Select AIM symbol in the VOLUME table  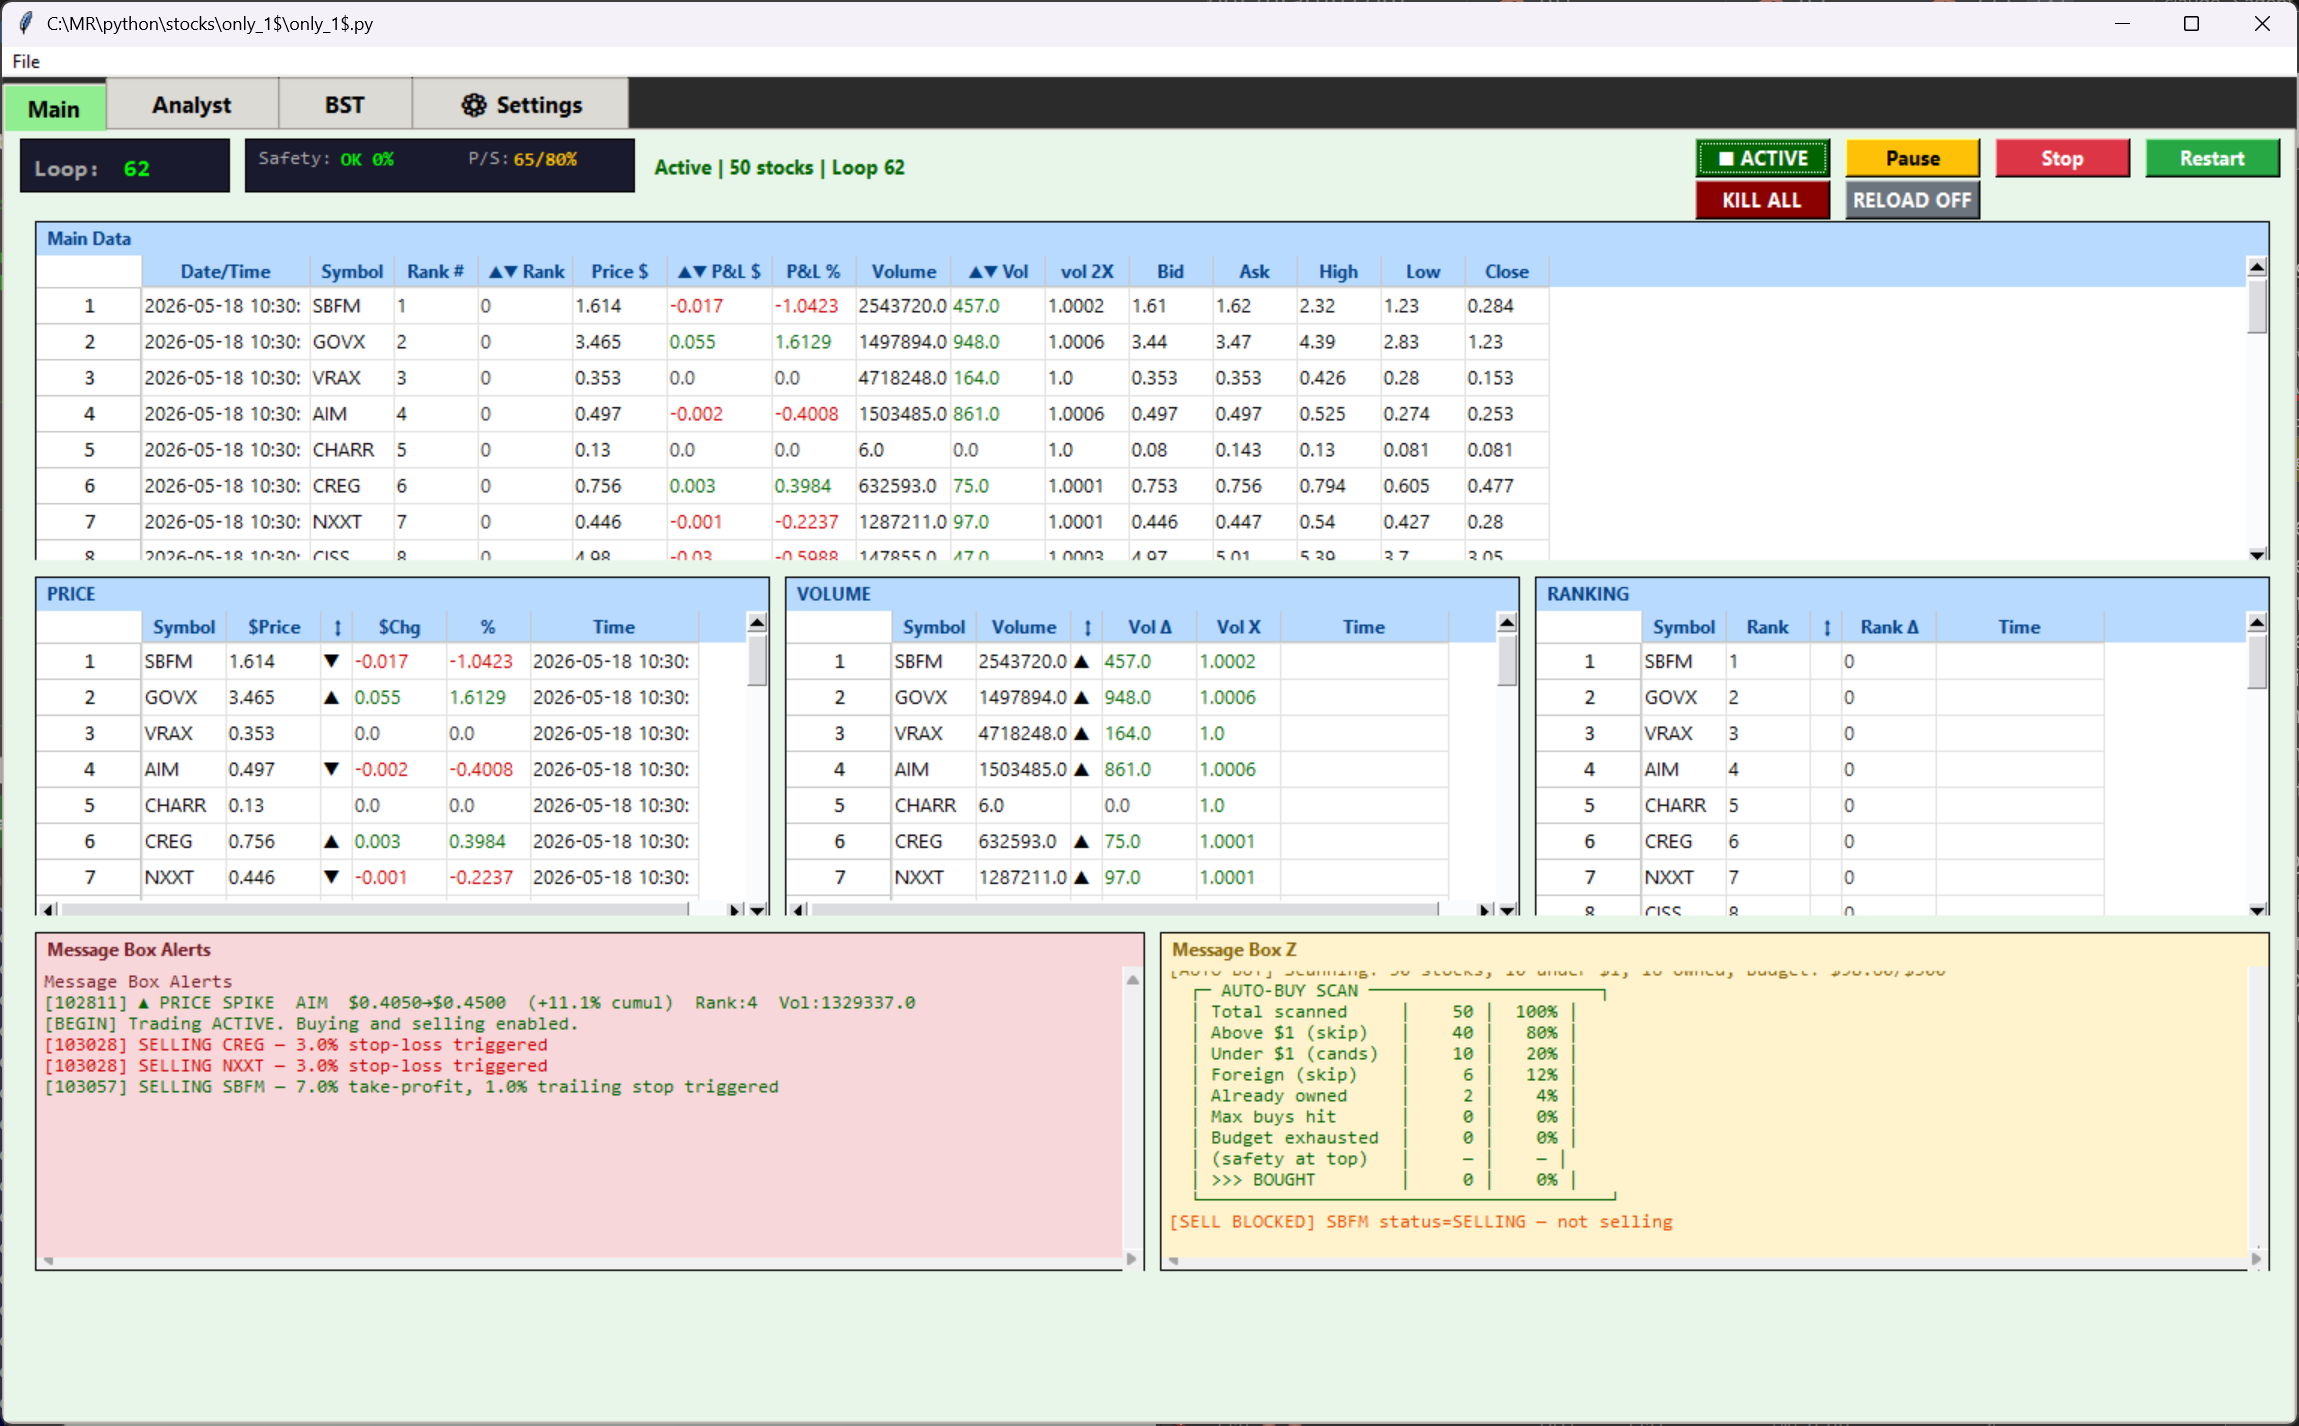click(x=911, y=769)
